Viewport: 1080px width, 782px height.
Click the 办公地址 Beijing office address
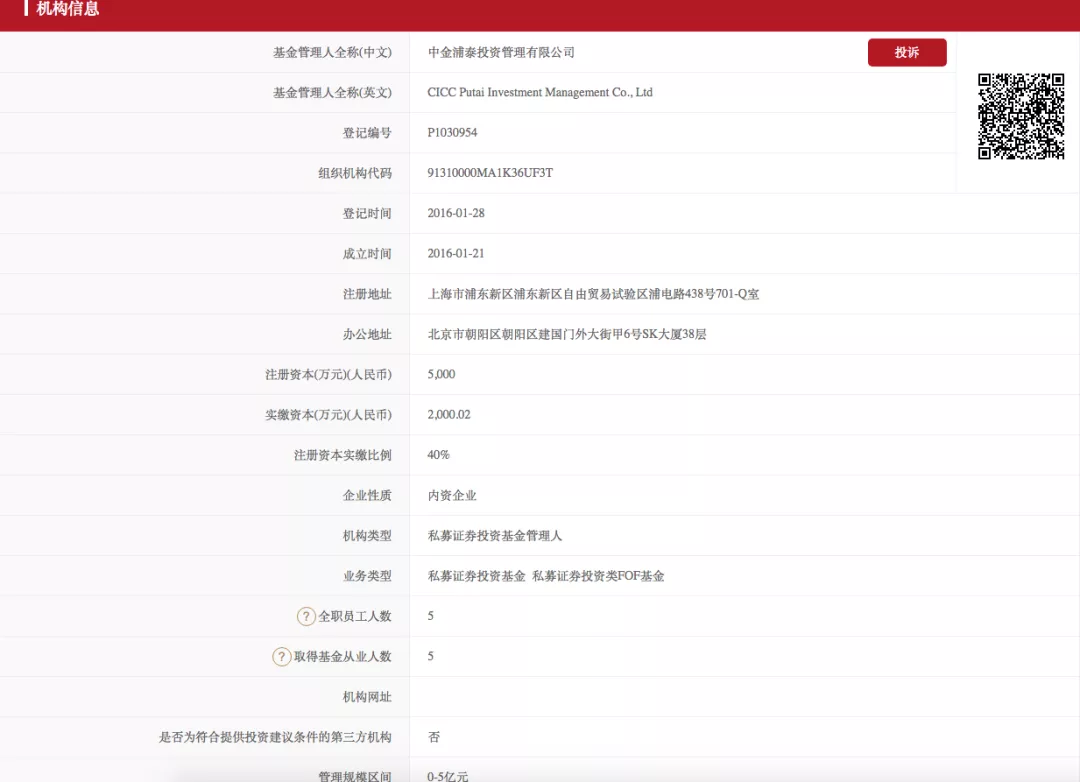pos(566,334)
